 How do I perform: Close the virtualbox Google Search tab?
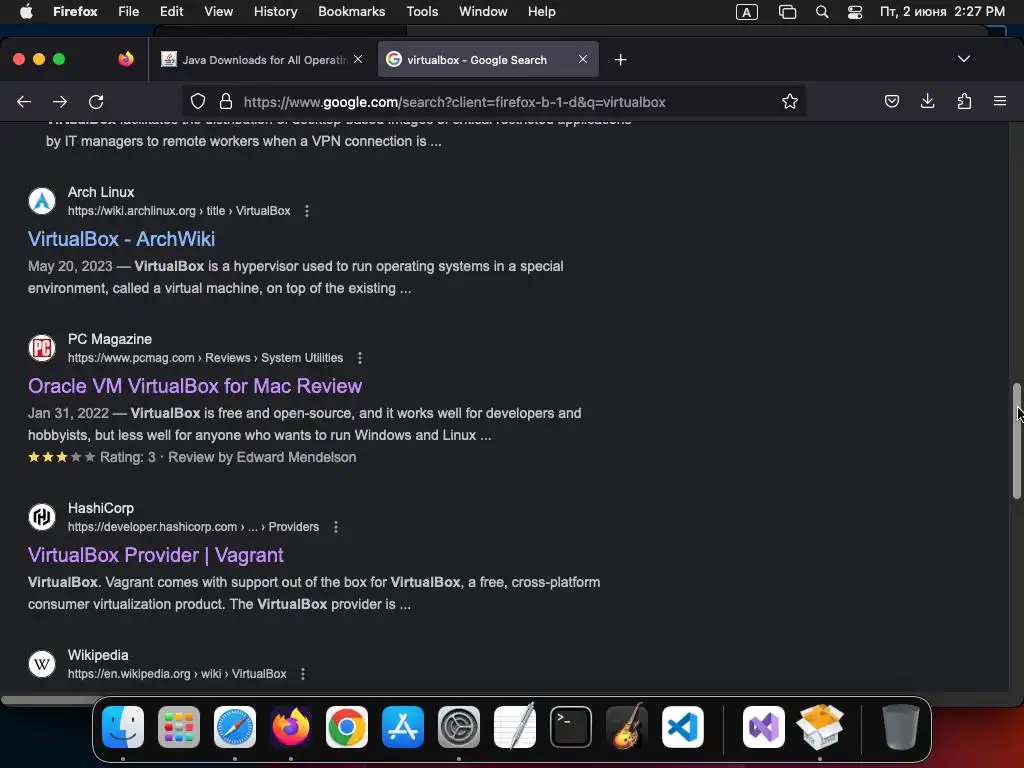[x=583, y=59]
